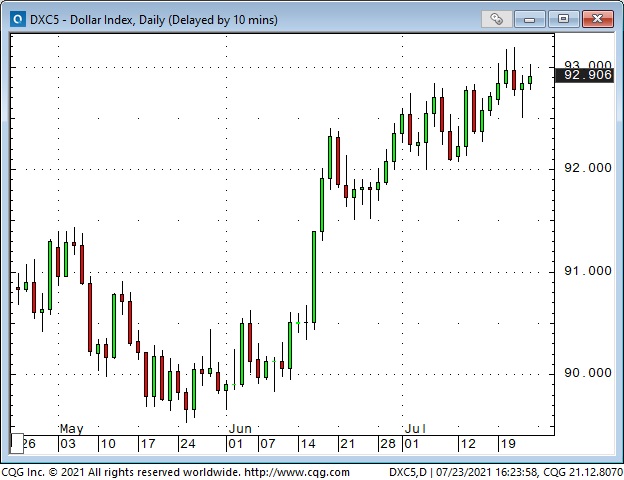This screenshot has width=624, height=480.
Task: Close the DXC5 chart window
Action: [597, 19]
